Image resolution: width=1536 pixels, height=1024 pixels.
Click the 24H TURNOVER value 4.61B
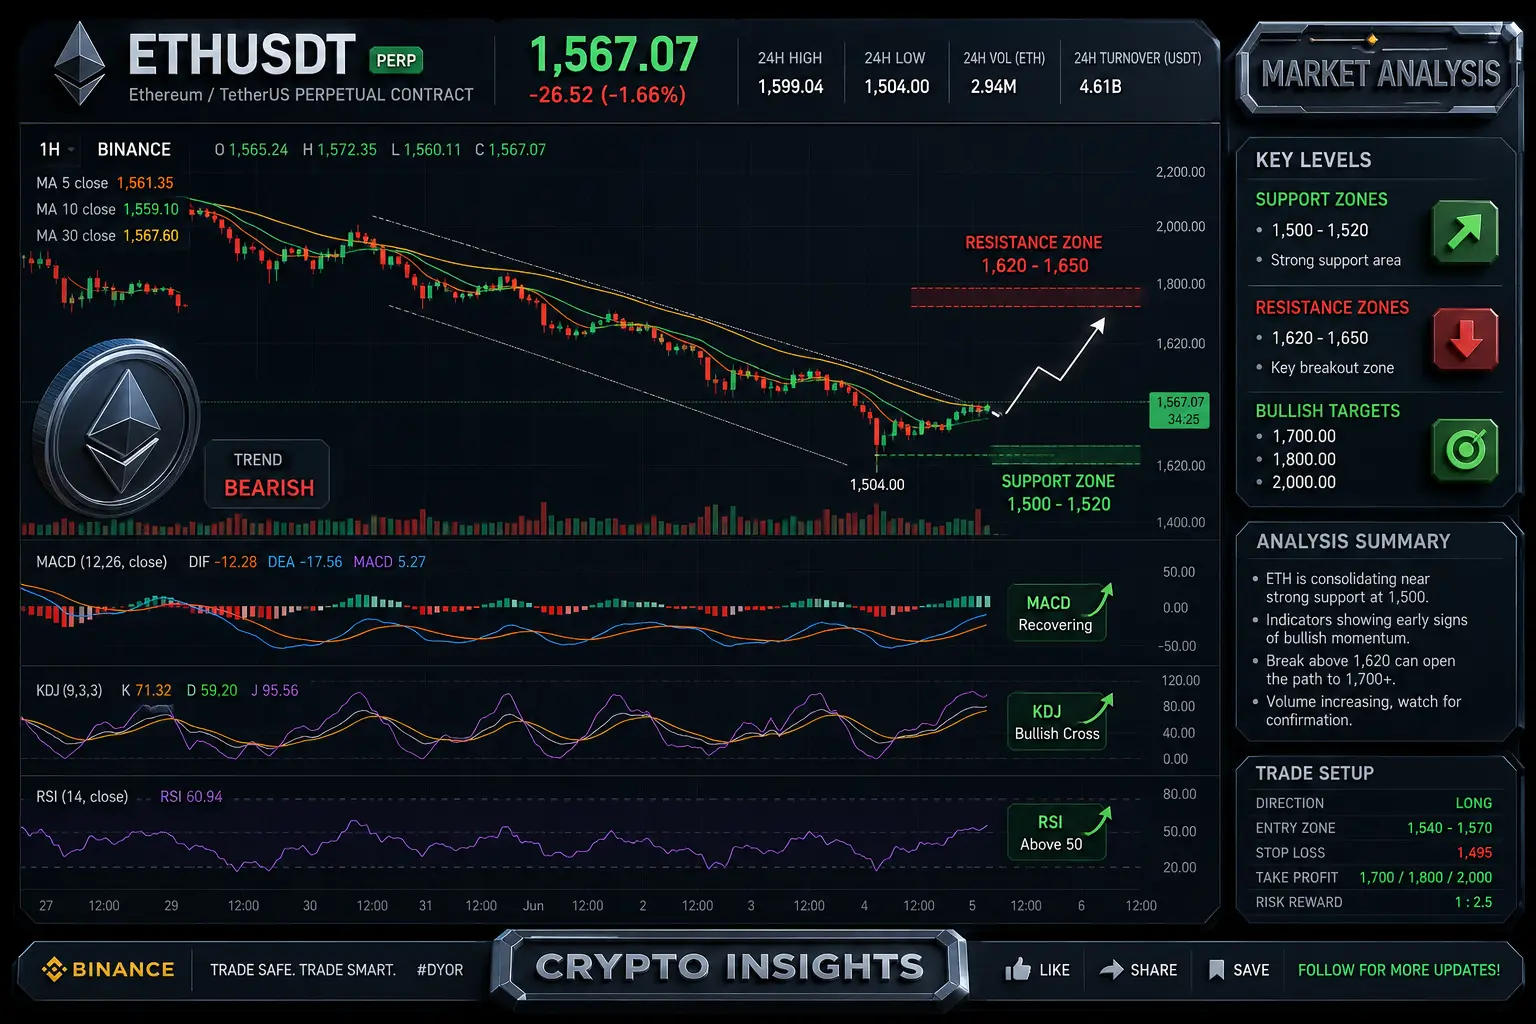(1100, 87)
